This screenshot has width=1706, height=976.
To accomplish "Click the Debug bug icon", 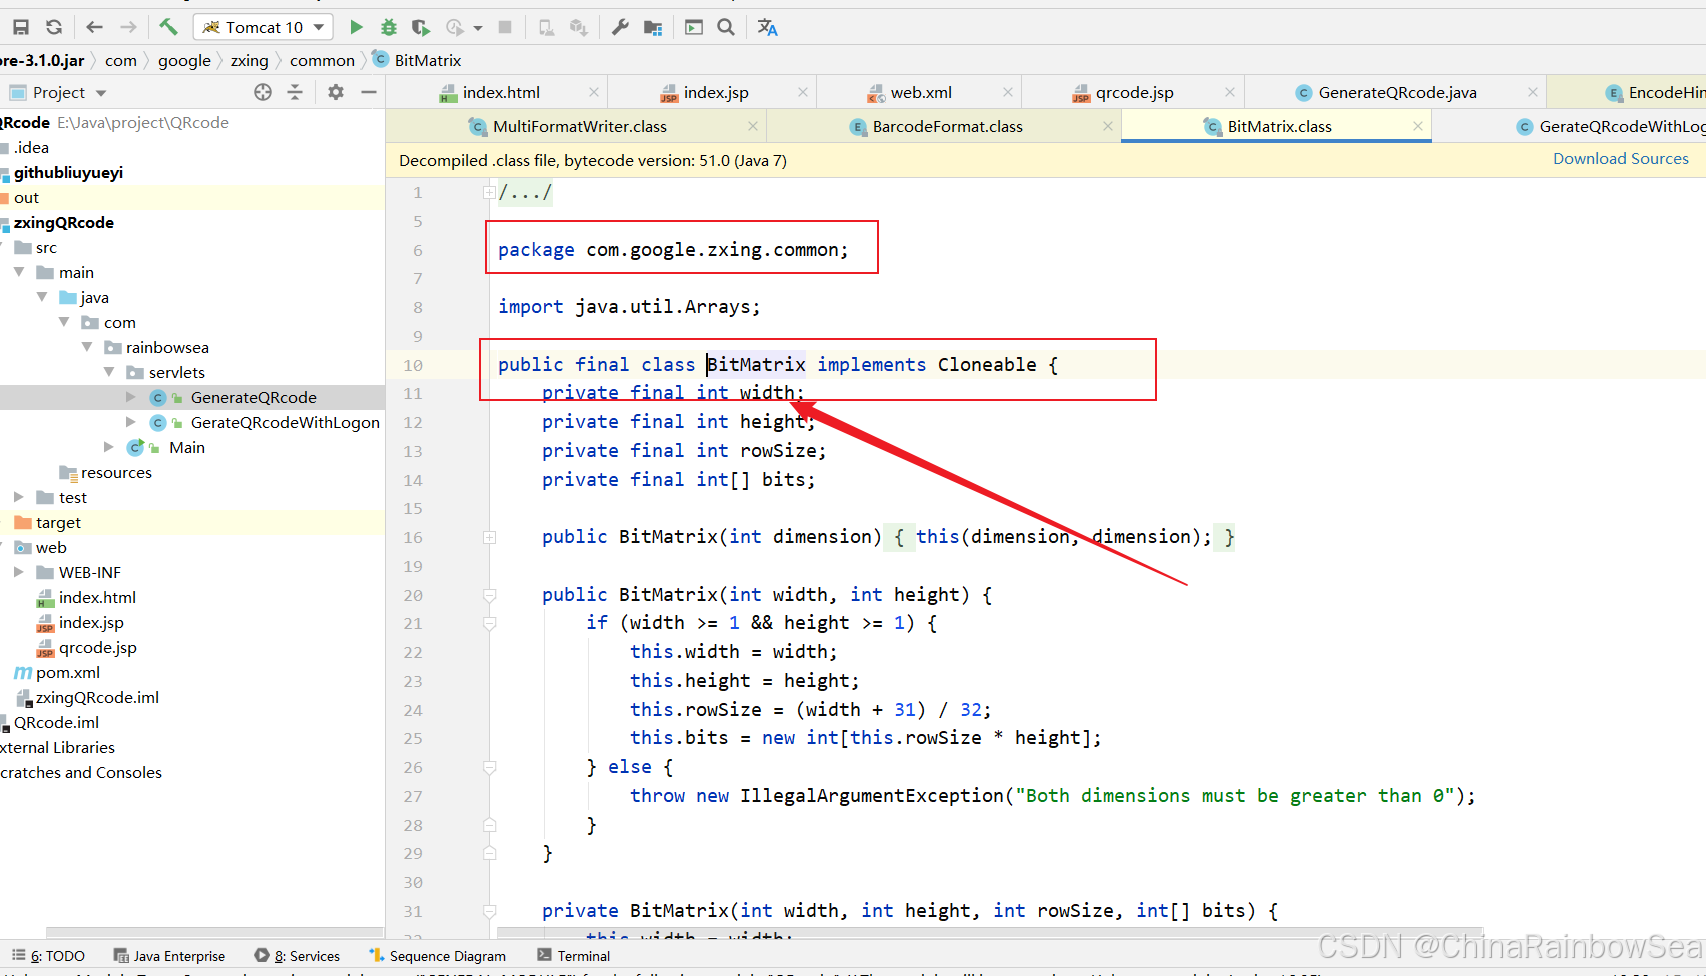I will click(389, 27).
